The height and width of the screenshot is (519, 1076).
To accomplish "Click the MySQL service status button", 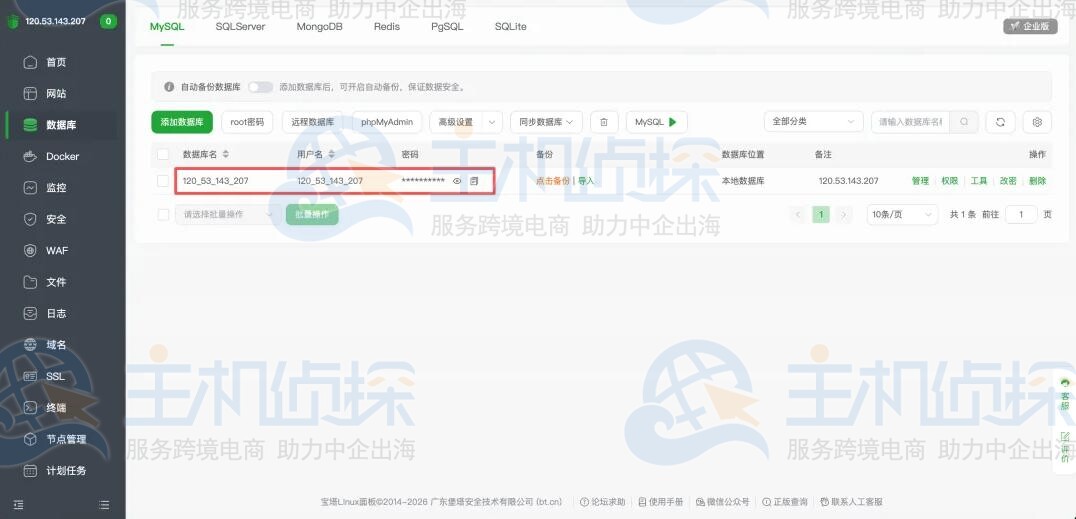I will point(656,122).
